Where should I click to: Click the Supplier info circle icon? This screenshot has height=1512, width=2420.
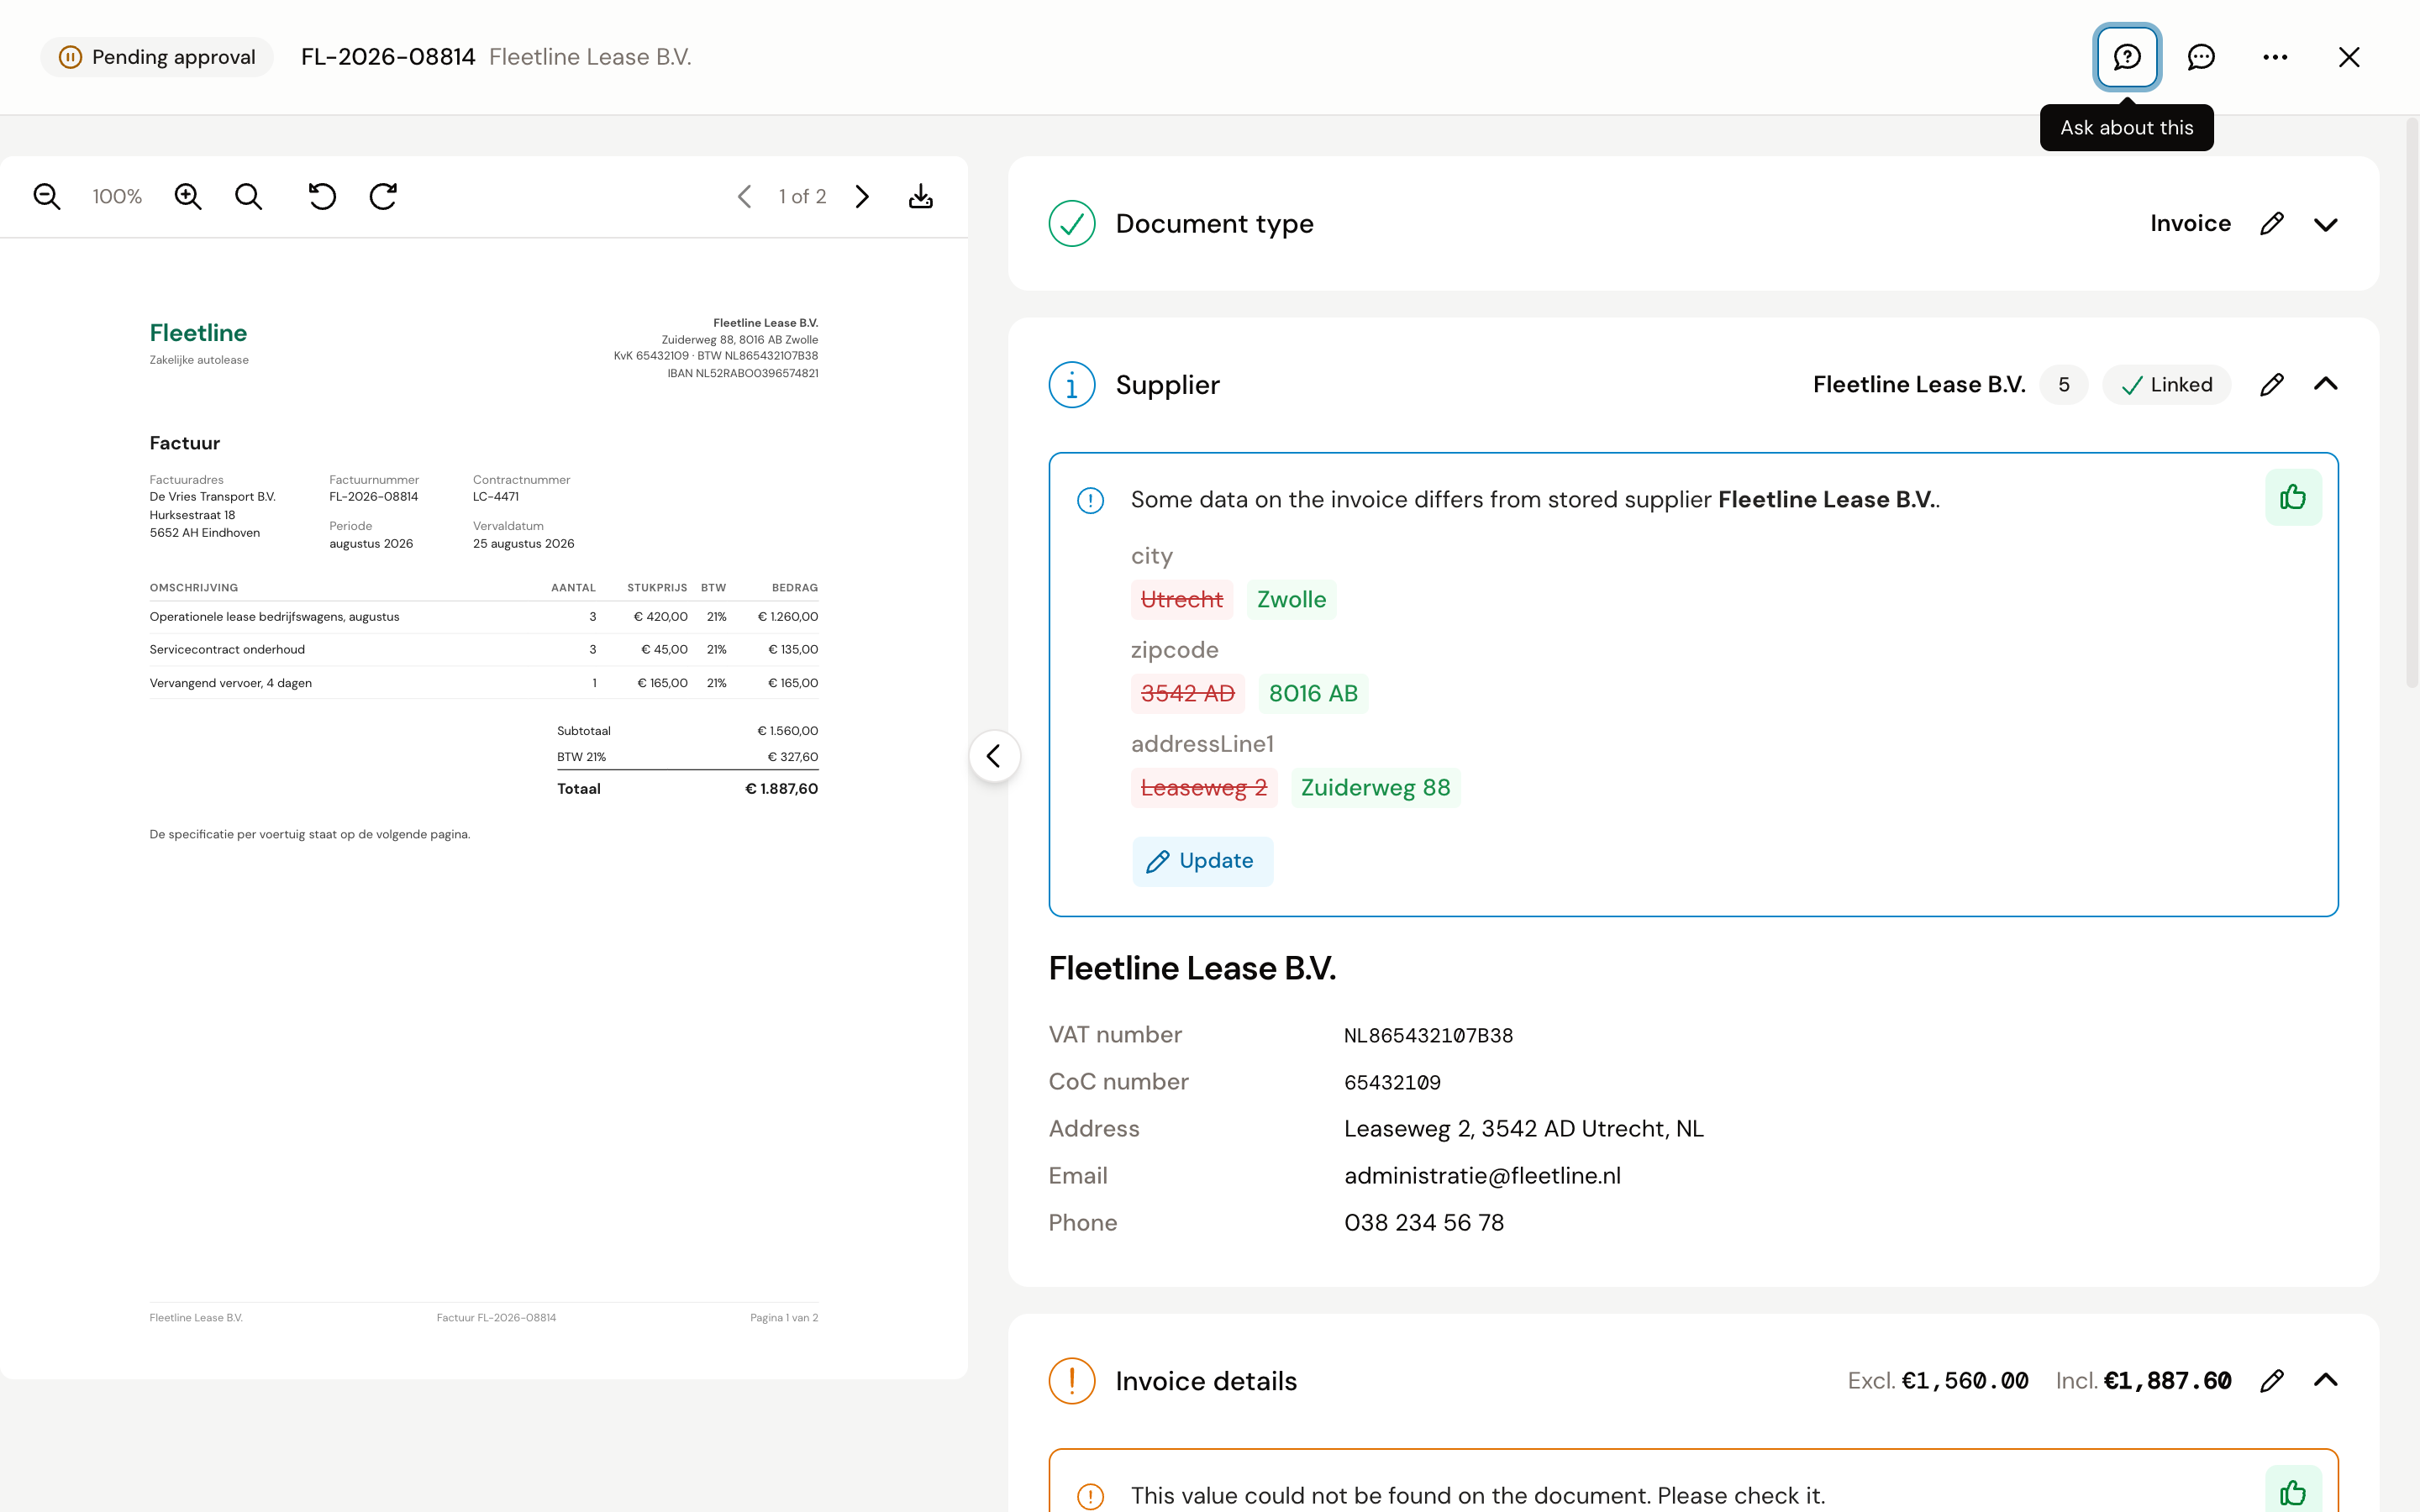1072,384
